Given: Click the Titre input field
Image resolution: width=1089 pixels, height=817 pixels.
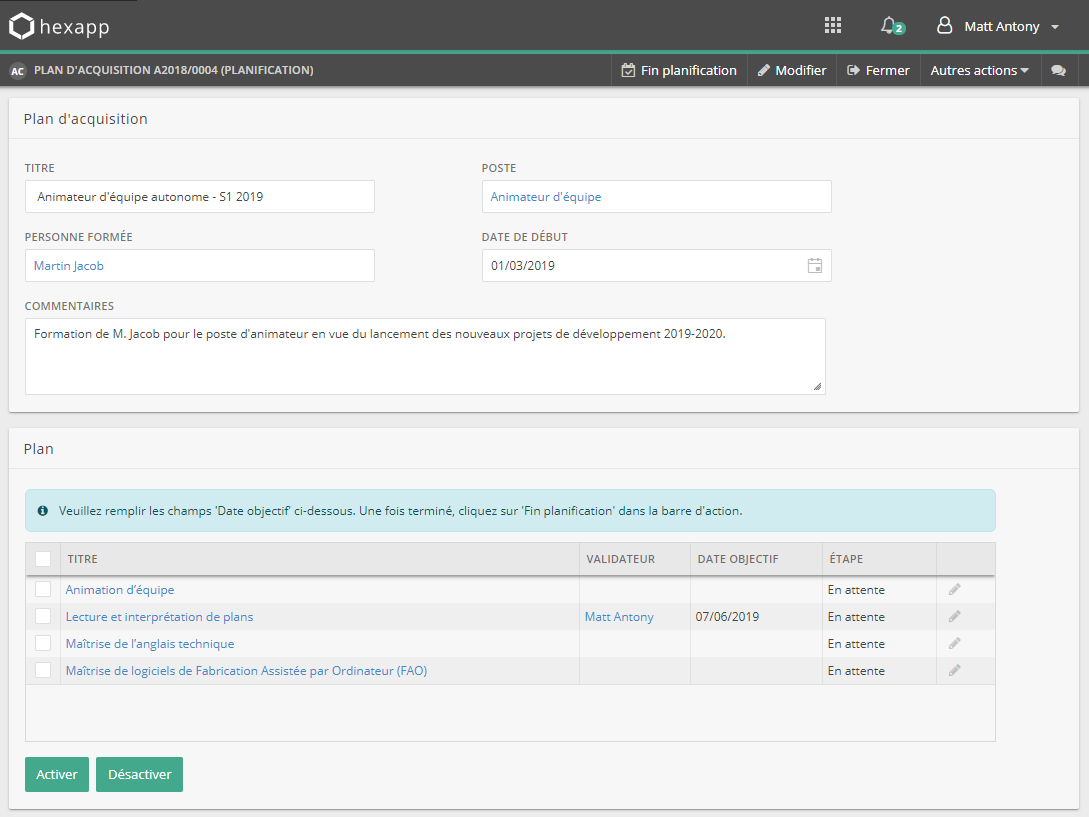Looking at the screenshot, I should [x=200, y=197].
